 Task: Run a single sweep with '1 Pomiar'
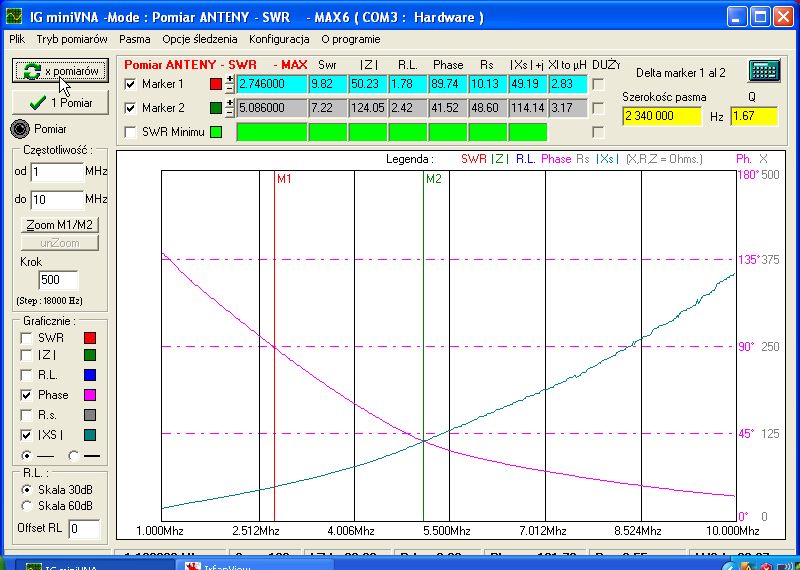(x=59, y=102)
